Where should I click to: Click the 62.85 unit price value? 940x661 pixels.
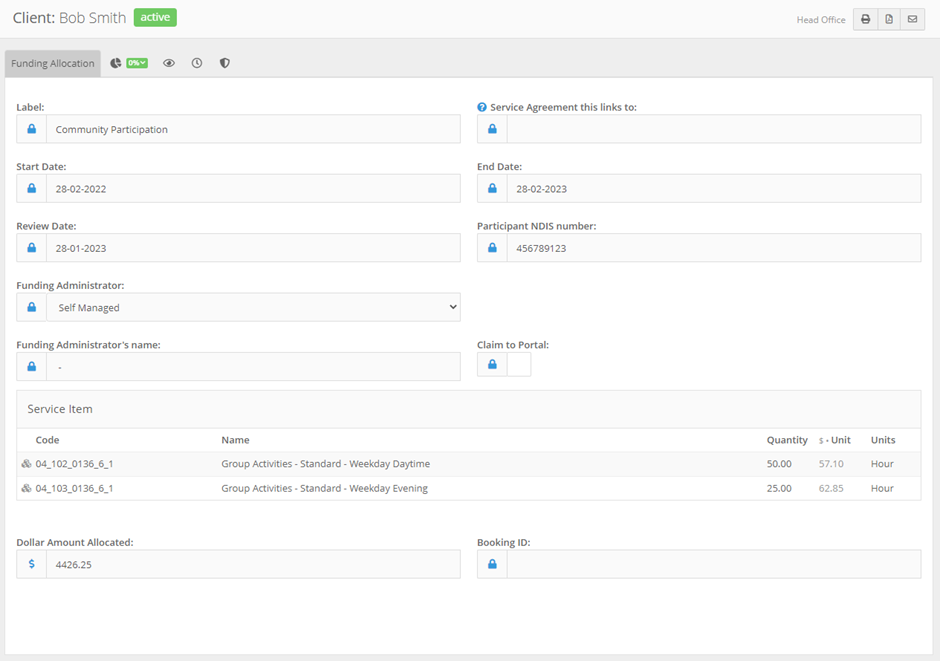coord(831,488)
